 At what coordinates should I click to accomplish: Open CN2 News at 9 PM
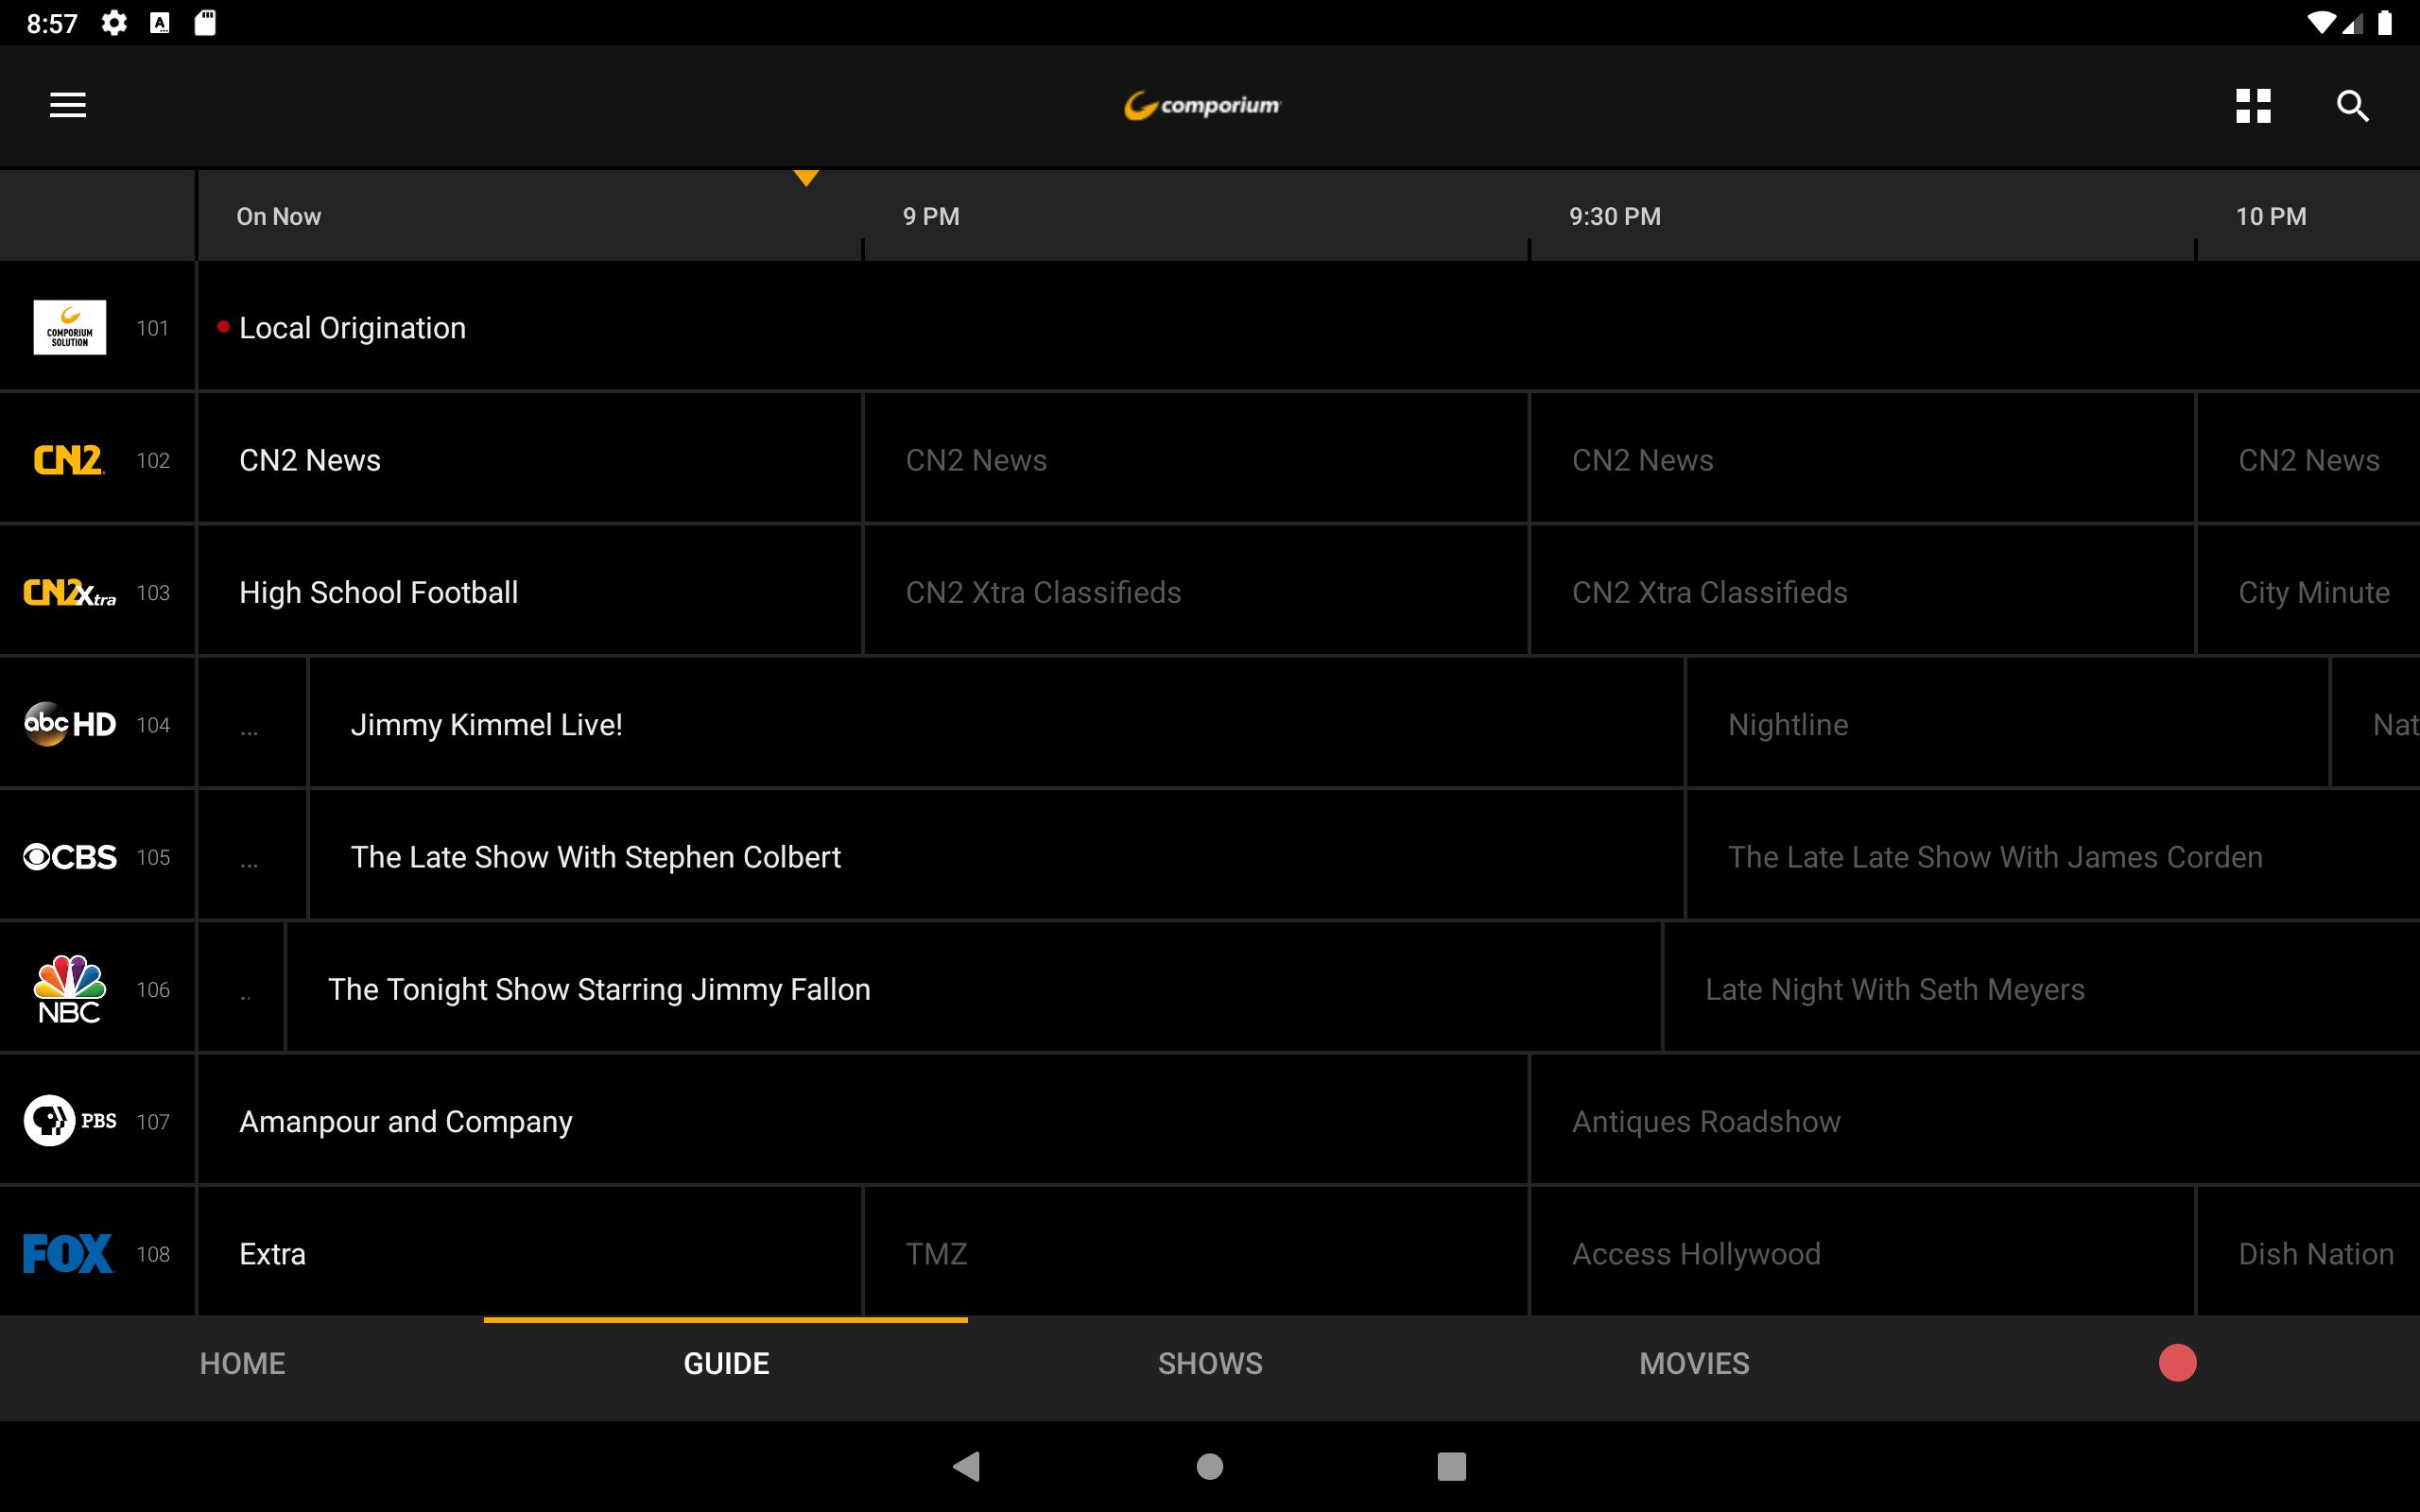tap(1196, 460)
